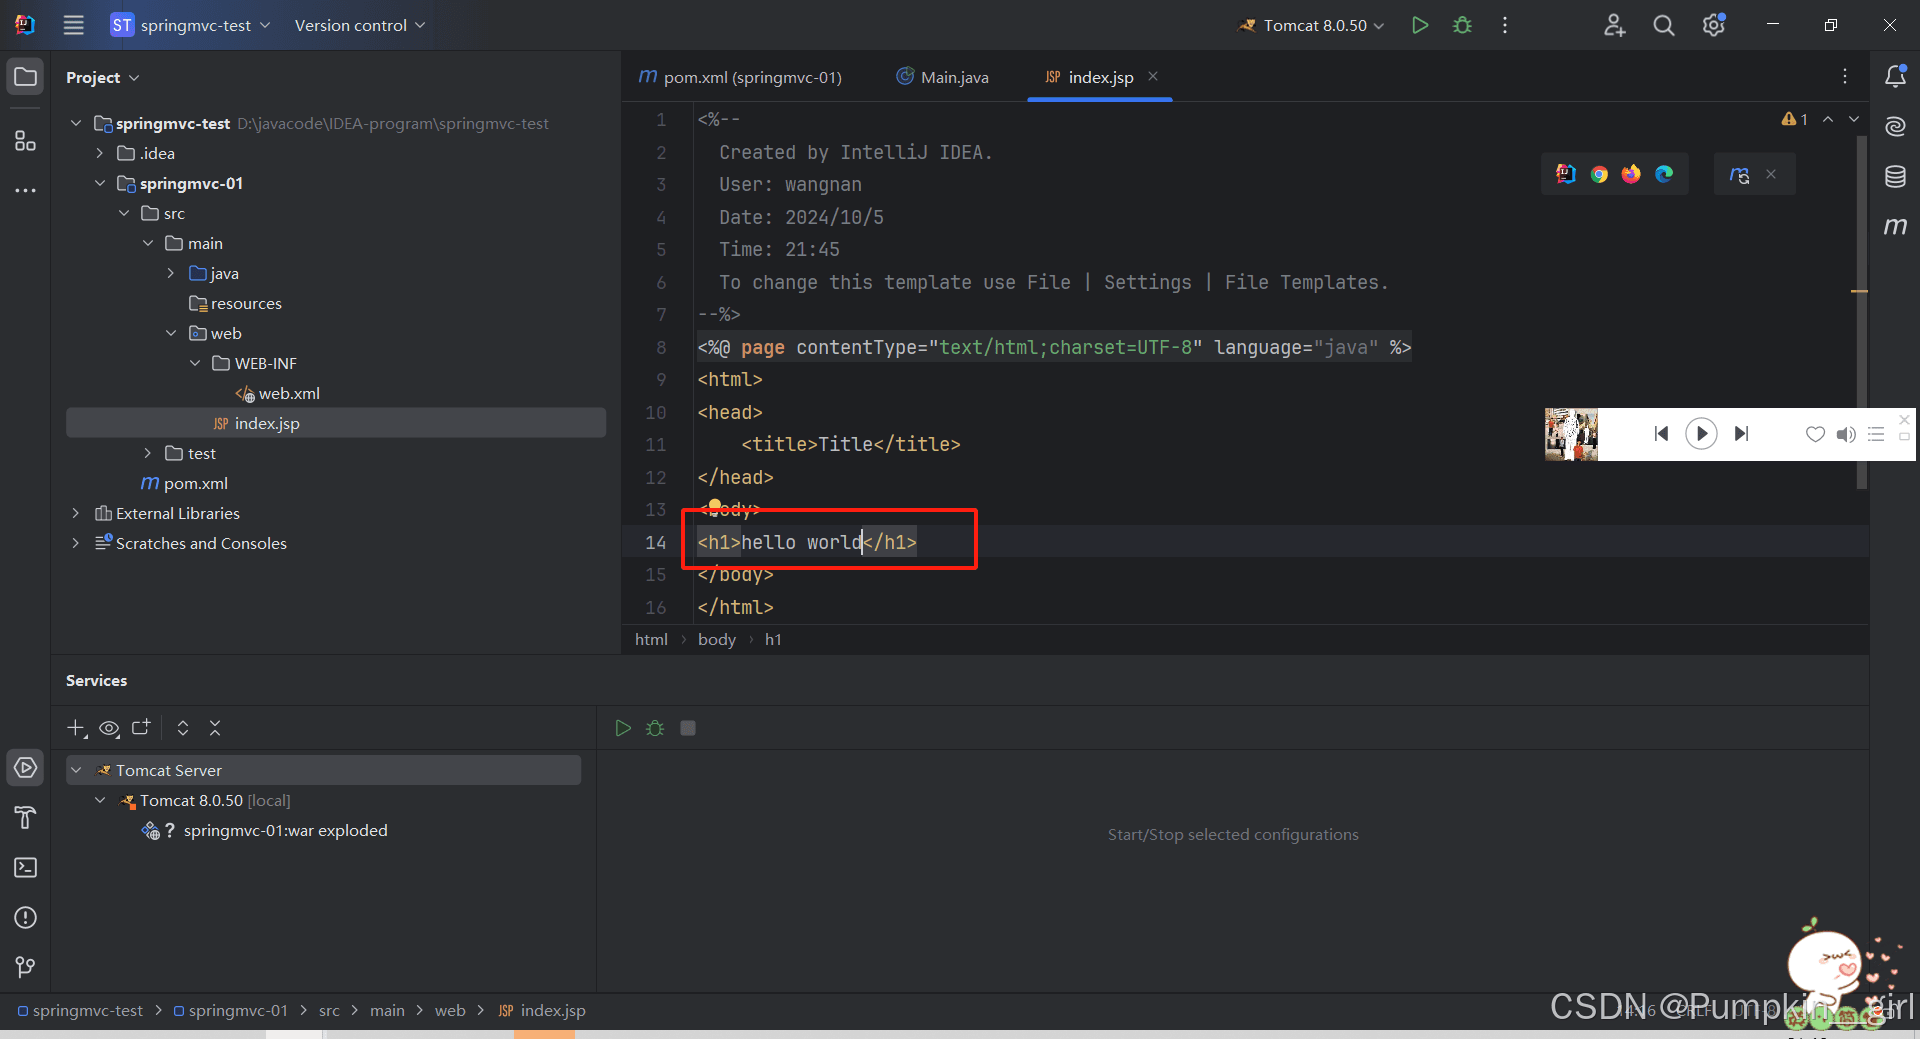Select web.xml in the project tree

[x=289, y=393]
